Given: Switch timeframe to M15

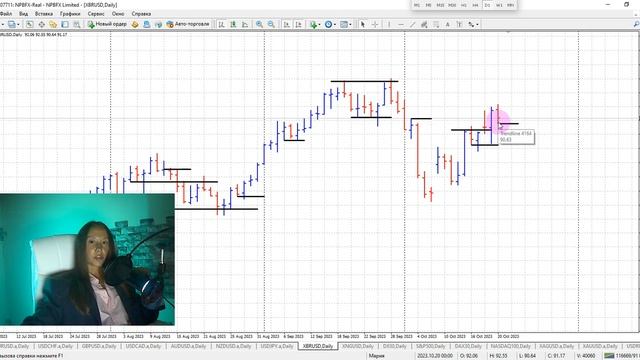Looking at the screenshot, I should pos(440,5).
